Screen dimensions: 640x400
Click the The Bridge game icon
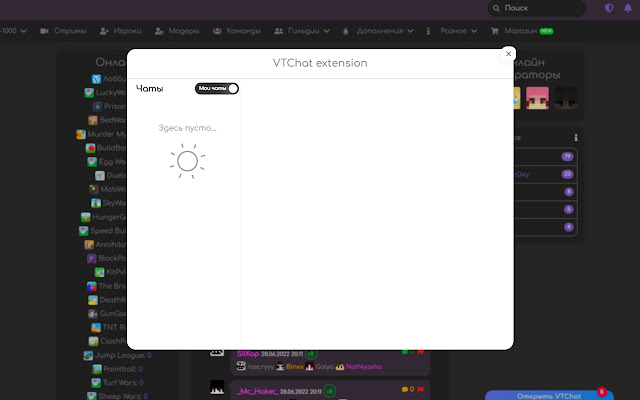click(92, 286)
